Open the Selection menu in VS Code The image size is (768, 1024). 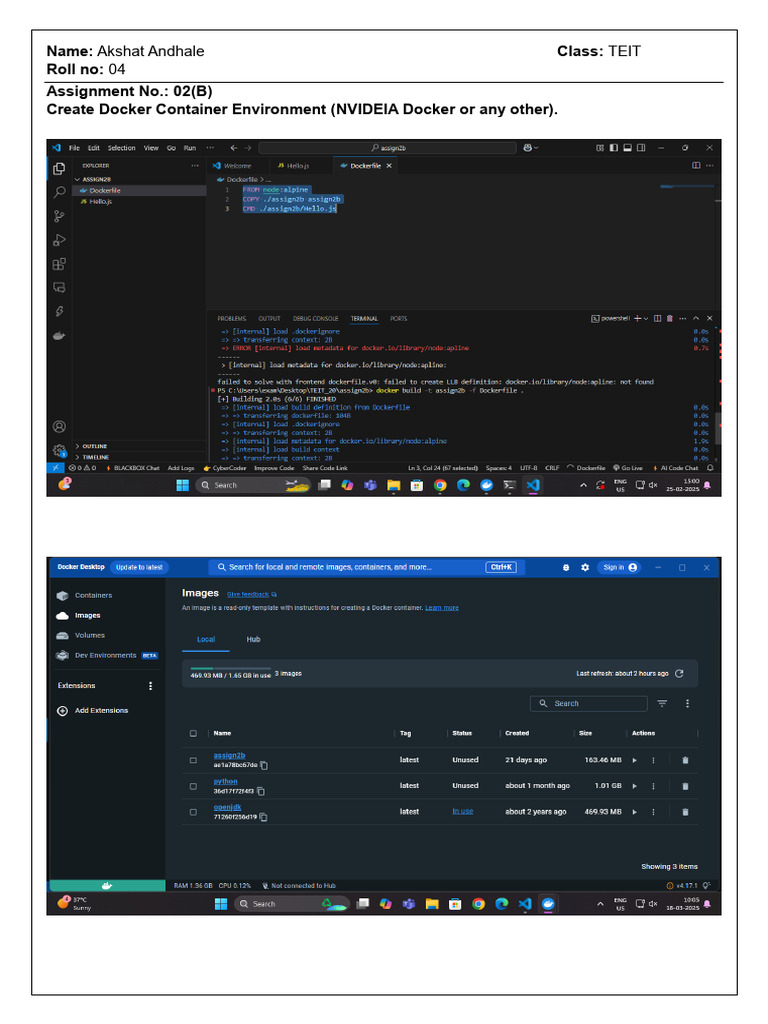pos(121,148)
